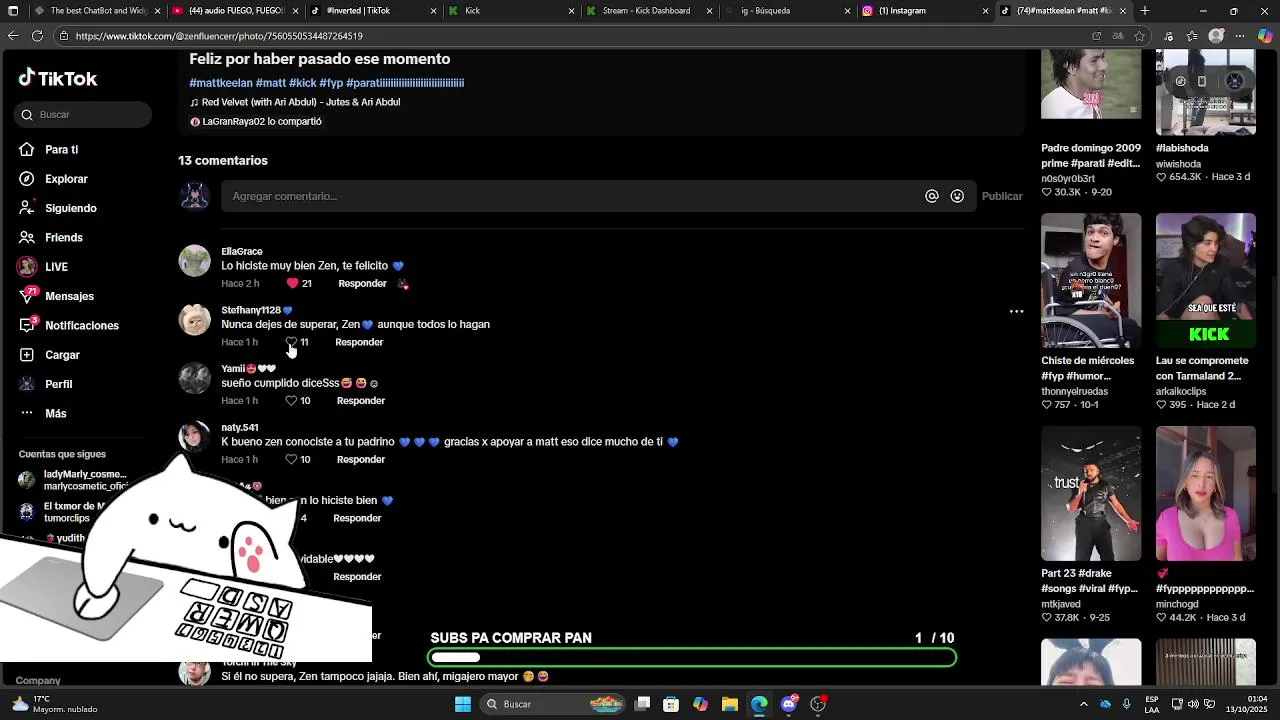Open EllaGrace's profile avatar
1280x720 pixels.
[x=194, y=261]
